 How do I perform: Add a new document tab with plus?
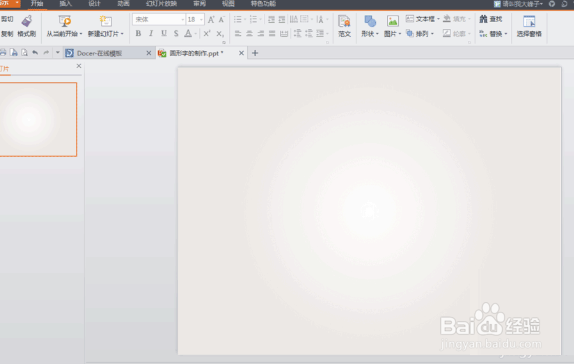point(255,53)
